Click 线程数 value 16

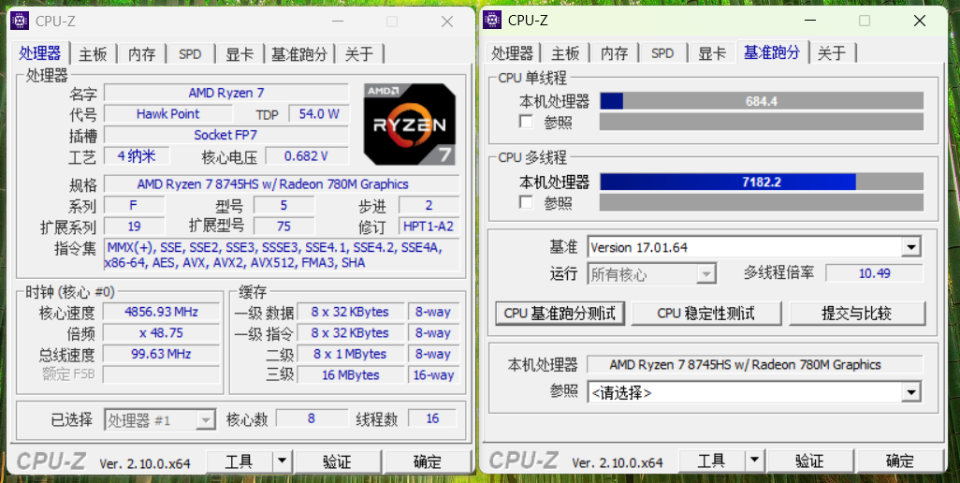432,419
